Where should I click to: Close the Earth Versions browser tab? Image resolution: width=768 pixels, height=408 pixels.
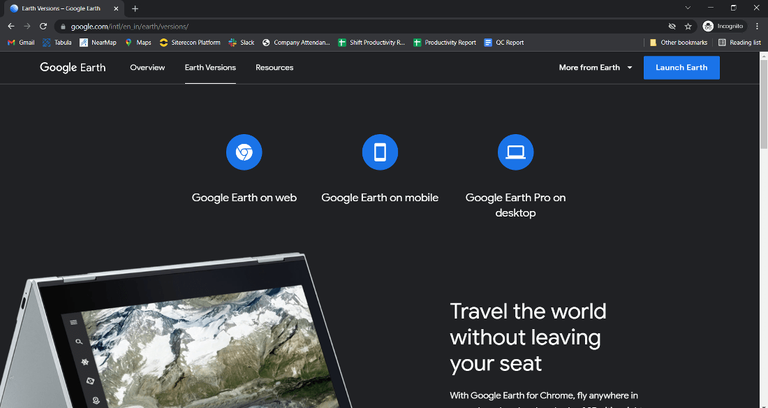click(x=116, y=8)
